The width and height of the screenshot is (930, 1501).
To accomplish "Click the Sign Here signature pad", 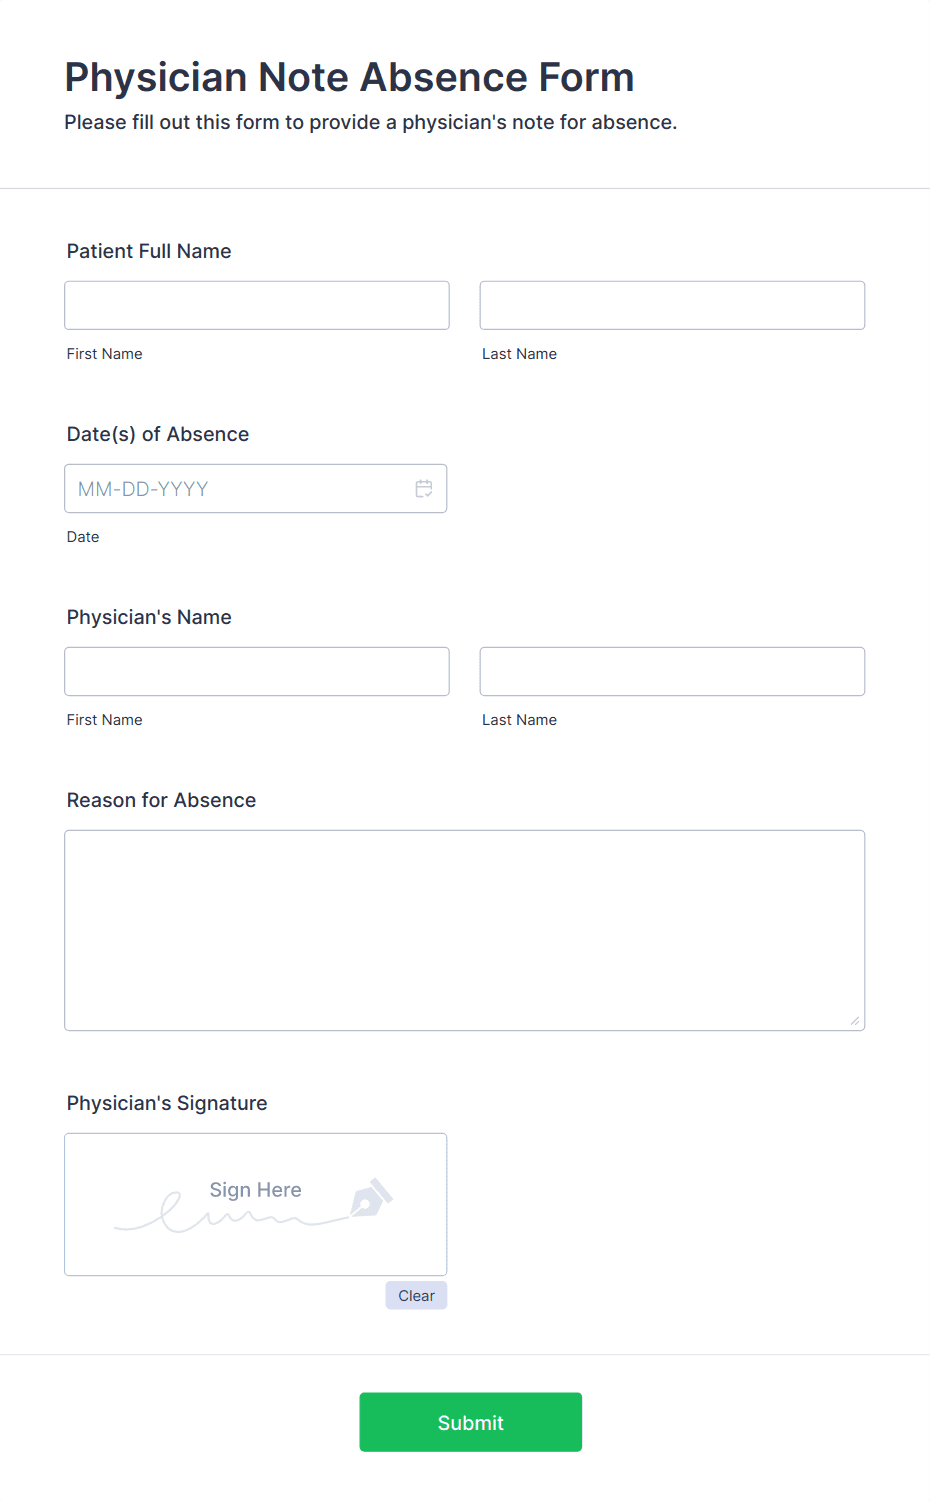I will (x=255, y=1204).
